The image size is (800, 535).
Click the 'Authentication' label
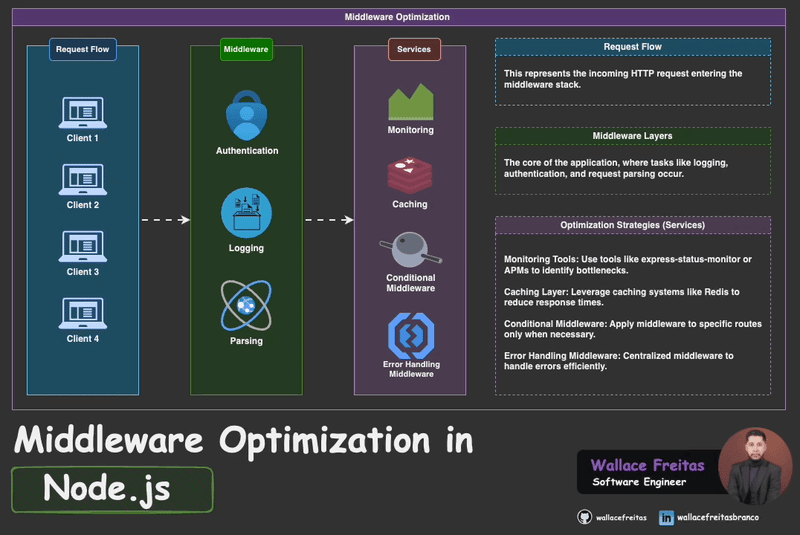pos(247,151)
